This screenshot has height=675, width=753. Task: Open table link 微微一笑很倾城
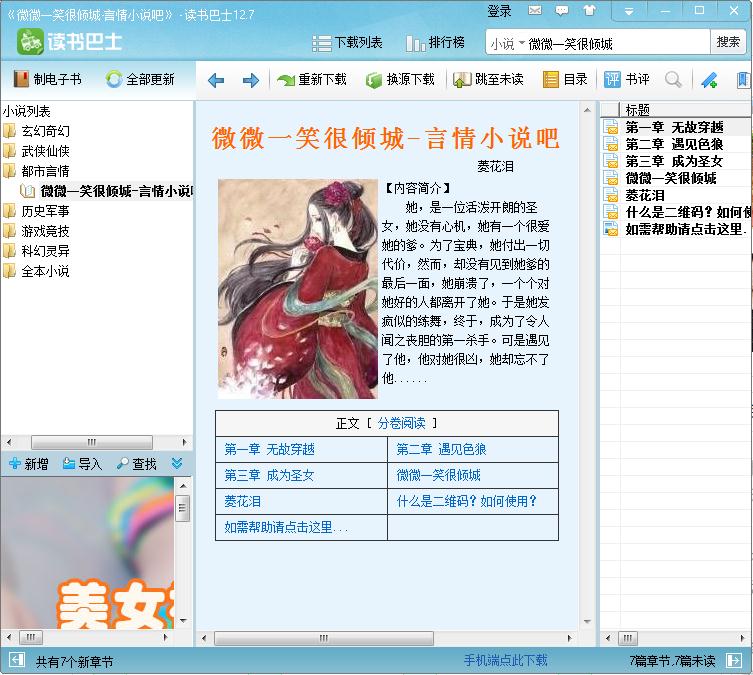tap(438, 475)
